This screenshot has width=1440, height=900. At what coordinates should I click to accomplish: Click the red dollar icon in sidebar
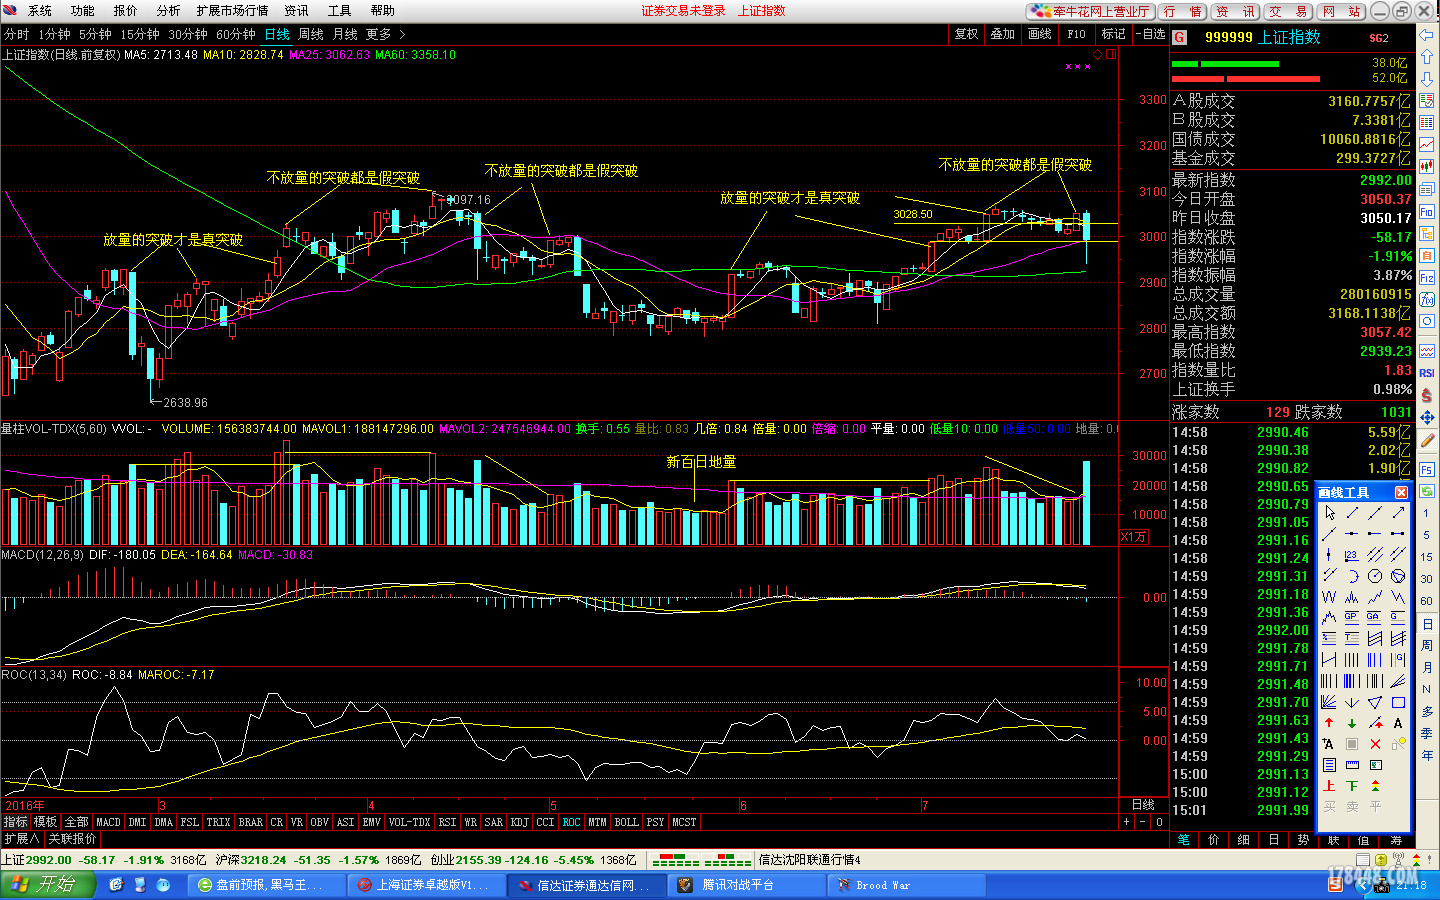(1427, 395)
